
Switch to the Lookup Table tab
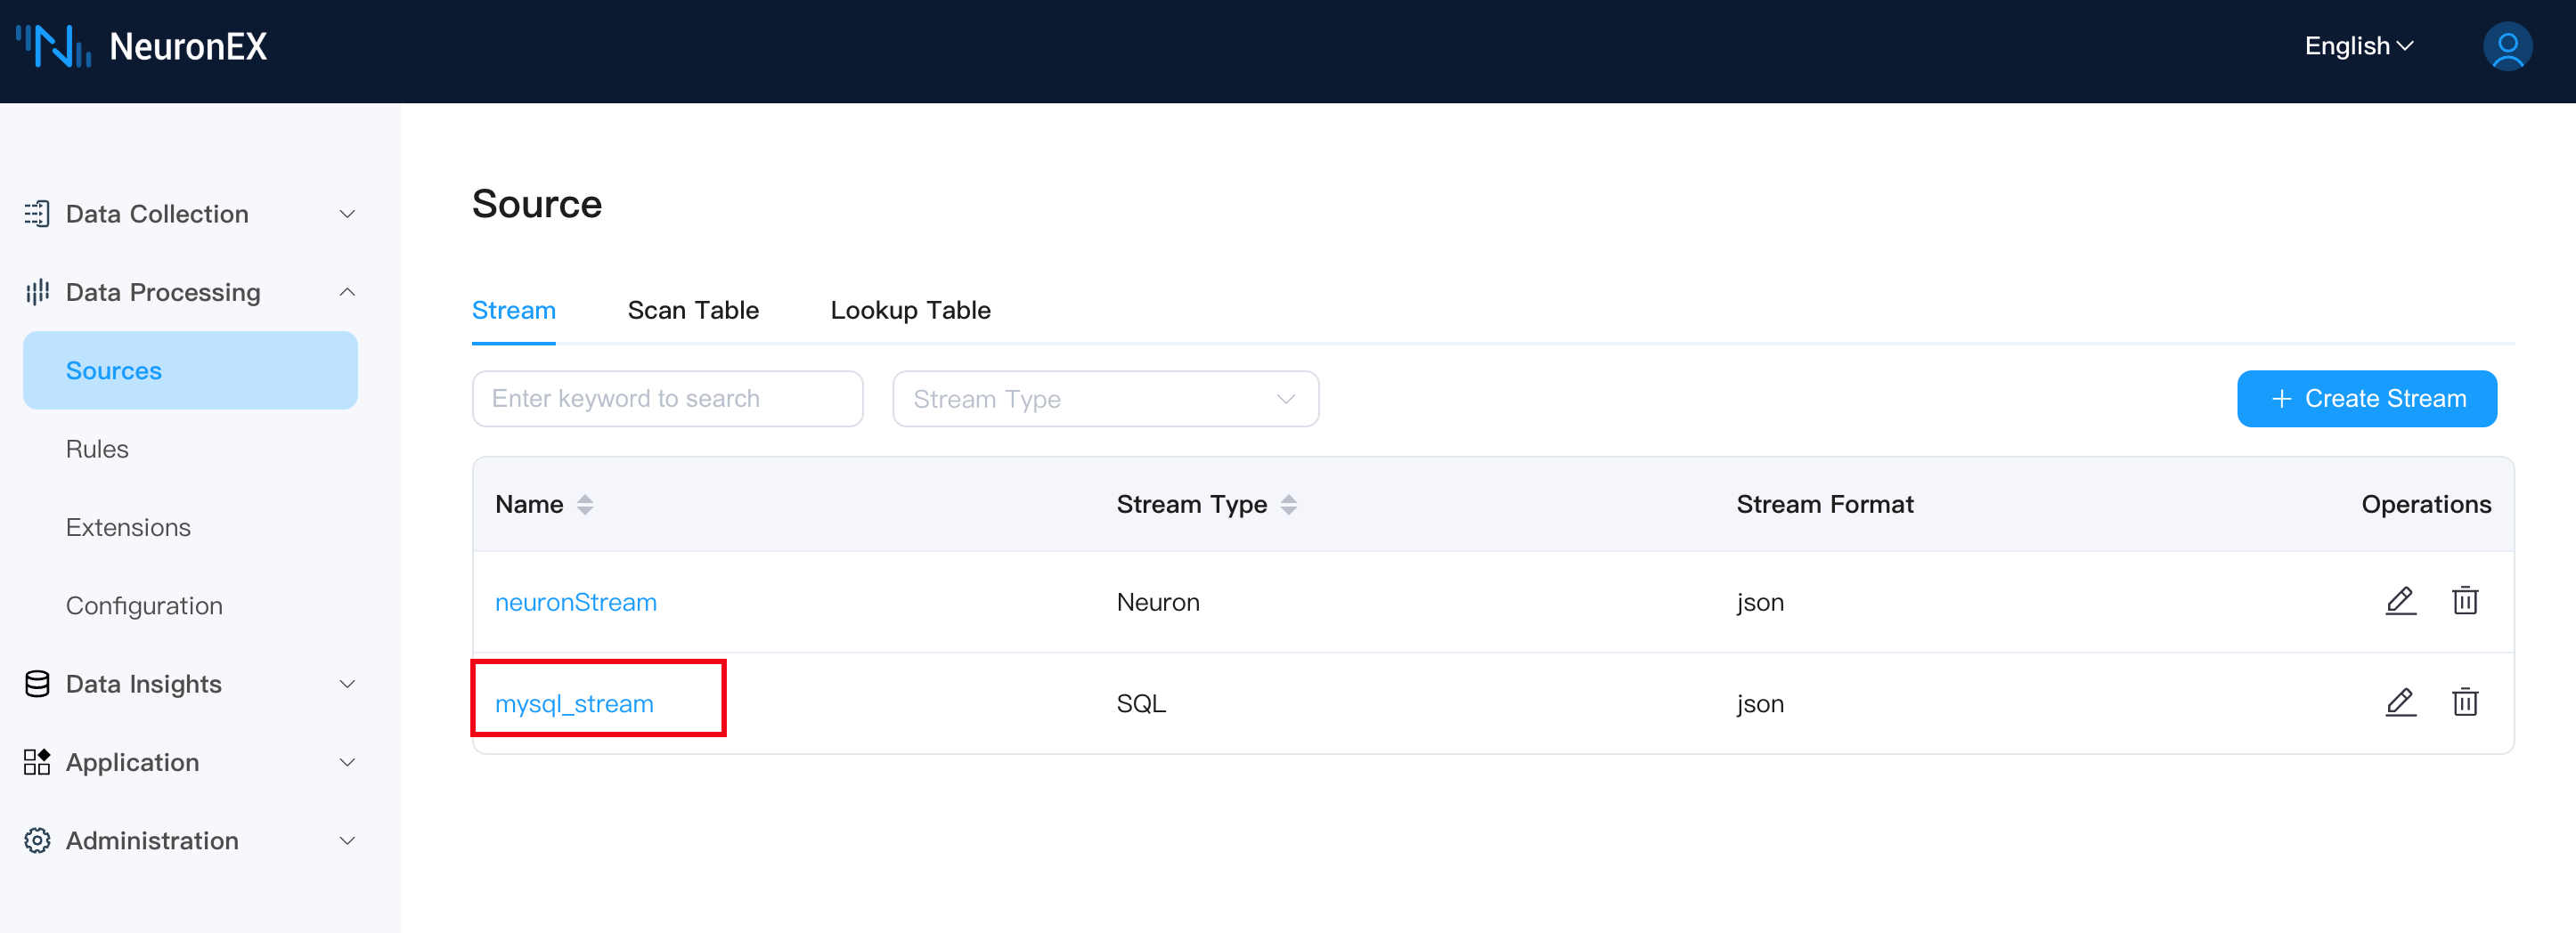(x=910, y=310)
